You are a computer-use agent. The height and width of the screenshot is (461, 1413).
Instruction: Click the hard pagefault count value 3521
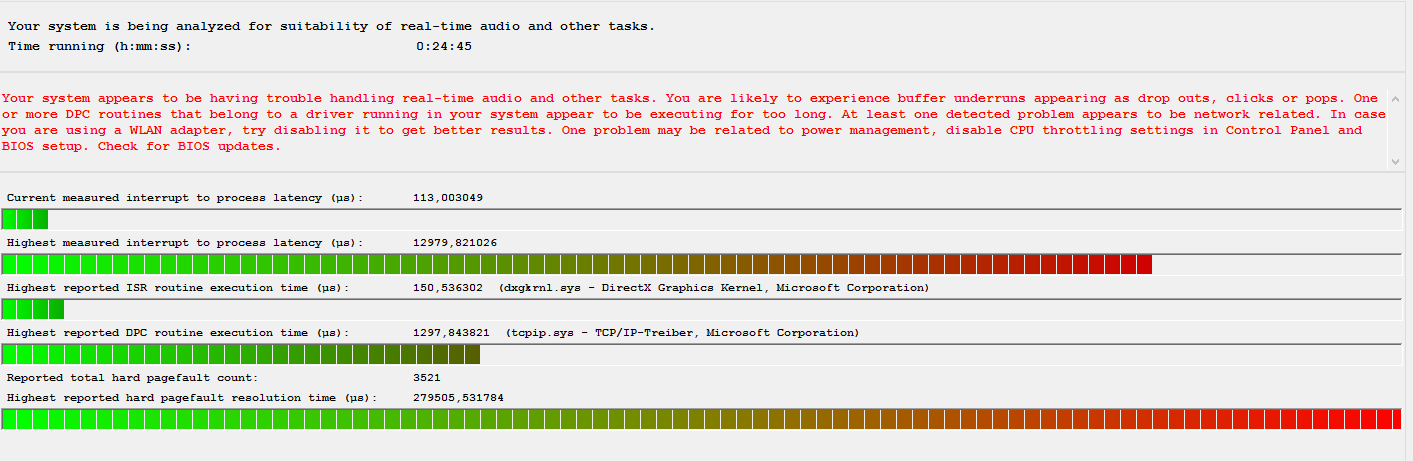click(426, 378)
